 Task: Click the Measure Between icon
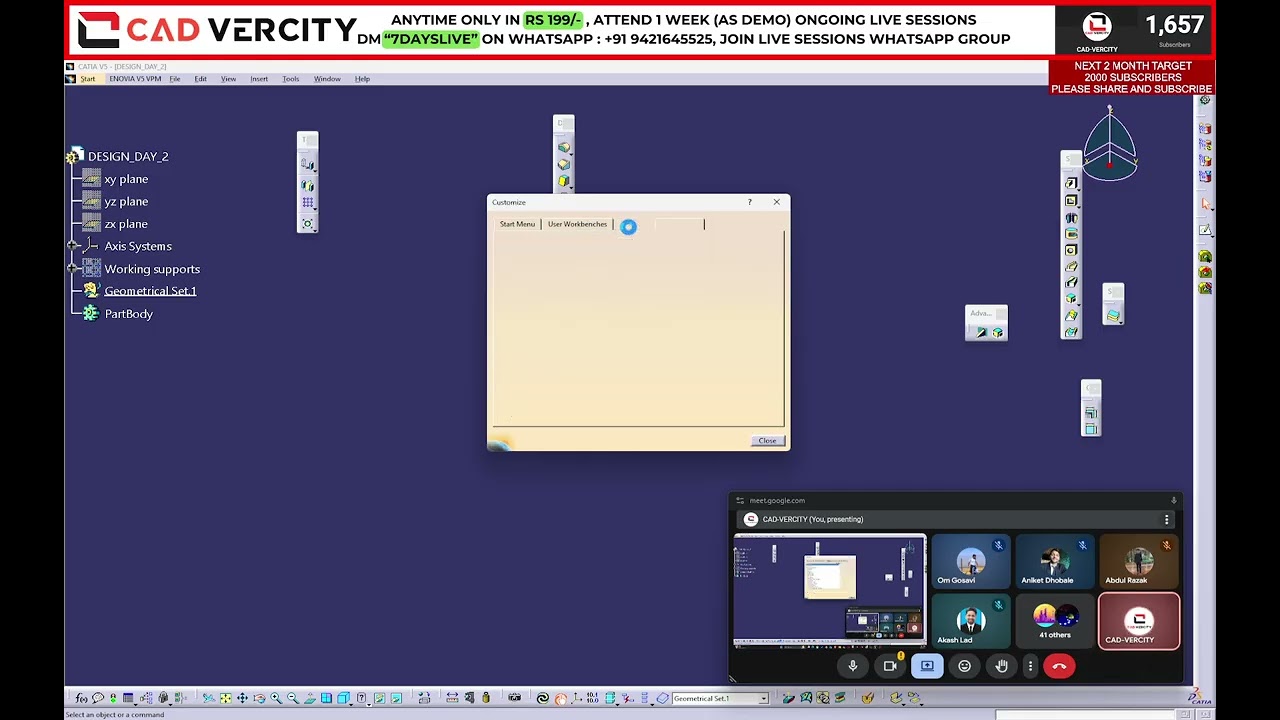(452, 698)
